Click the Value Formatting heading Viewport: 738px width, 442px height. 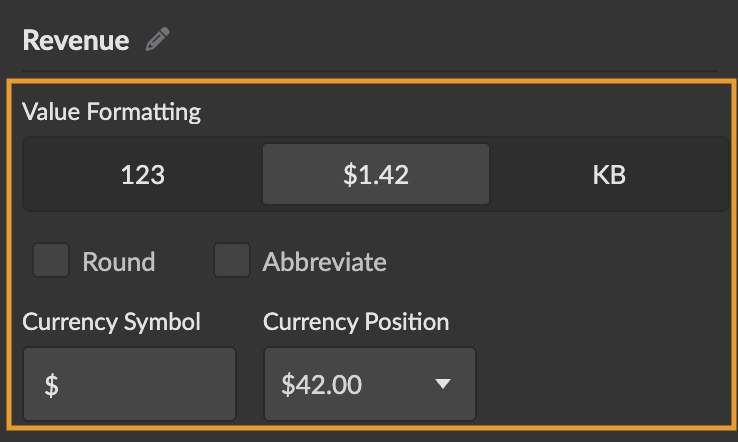(x=111, y=111)
